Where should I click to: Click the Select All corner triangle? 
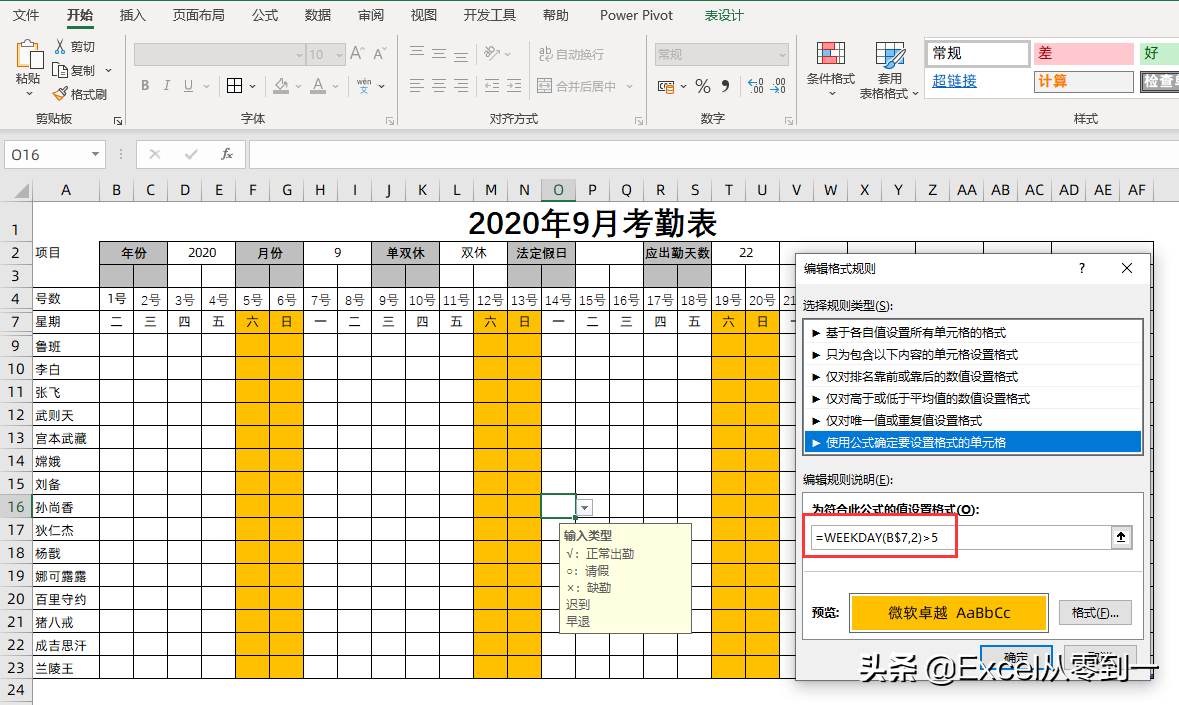pyautogui.click(x=21, y=190)
